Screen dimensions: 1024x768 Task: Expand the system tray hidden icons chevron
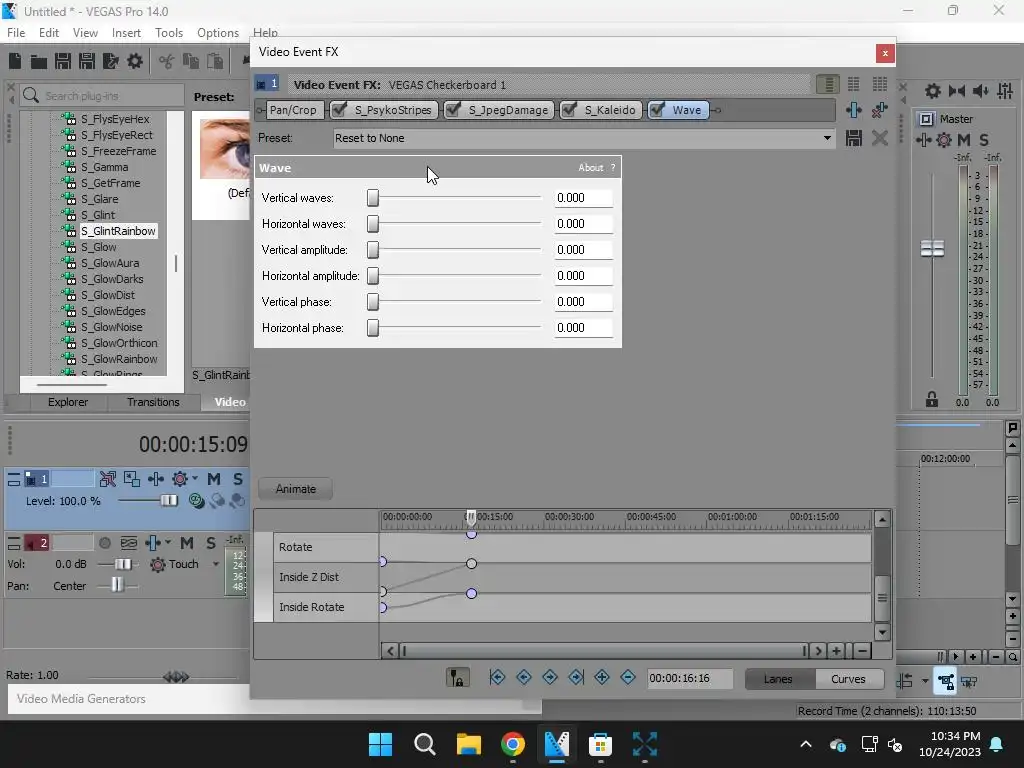[x=806, y=744]
